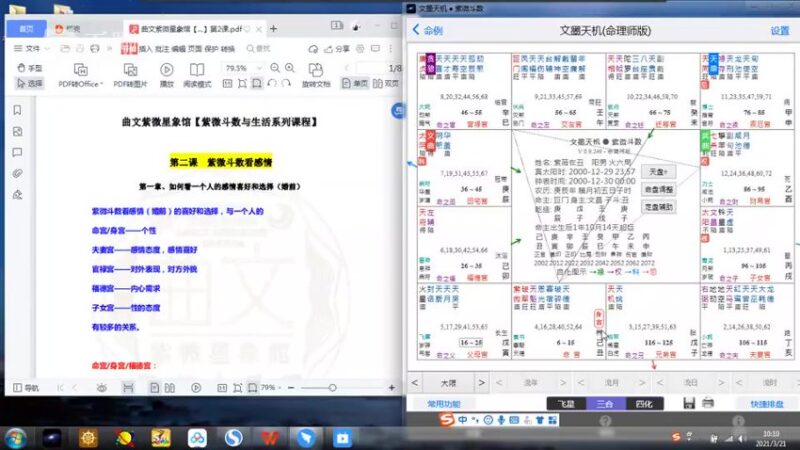Viewport: 800px width, 450px height.
Task: Click the 查找 search box
Action: click(x=259, y=48)
